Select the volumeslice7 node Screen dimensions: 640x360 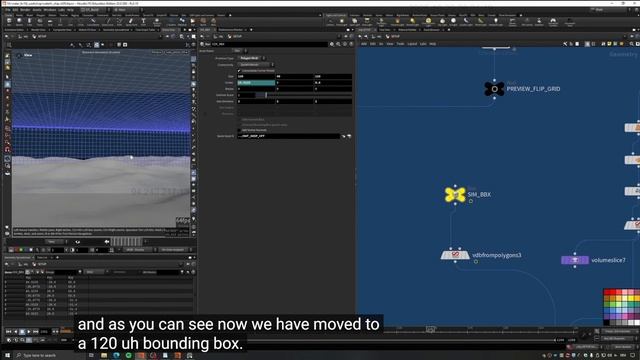(574, 260)
